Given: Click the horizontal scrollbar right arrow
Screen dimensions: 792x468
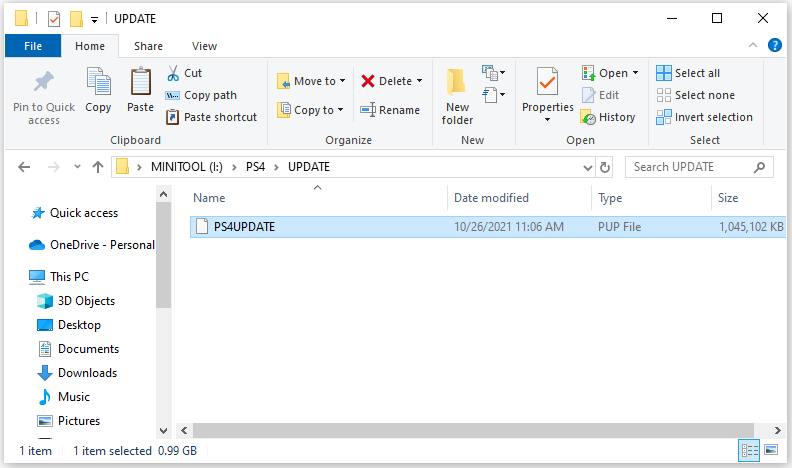Looking at the screenshot, I should 777,431.
